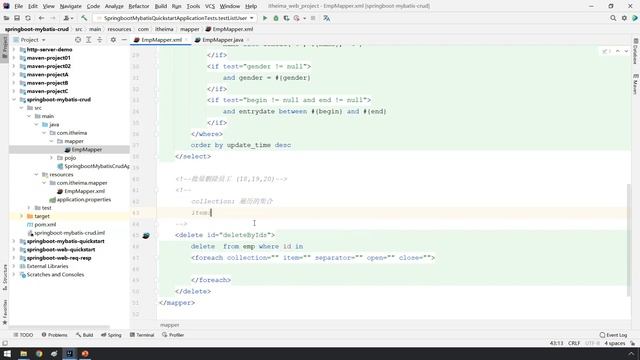Viewport: 640px width, 360px height.
Task: Toggle tool window quick access icon
Action: (5, 343)
